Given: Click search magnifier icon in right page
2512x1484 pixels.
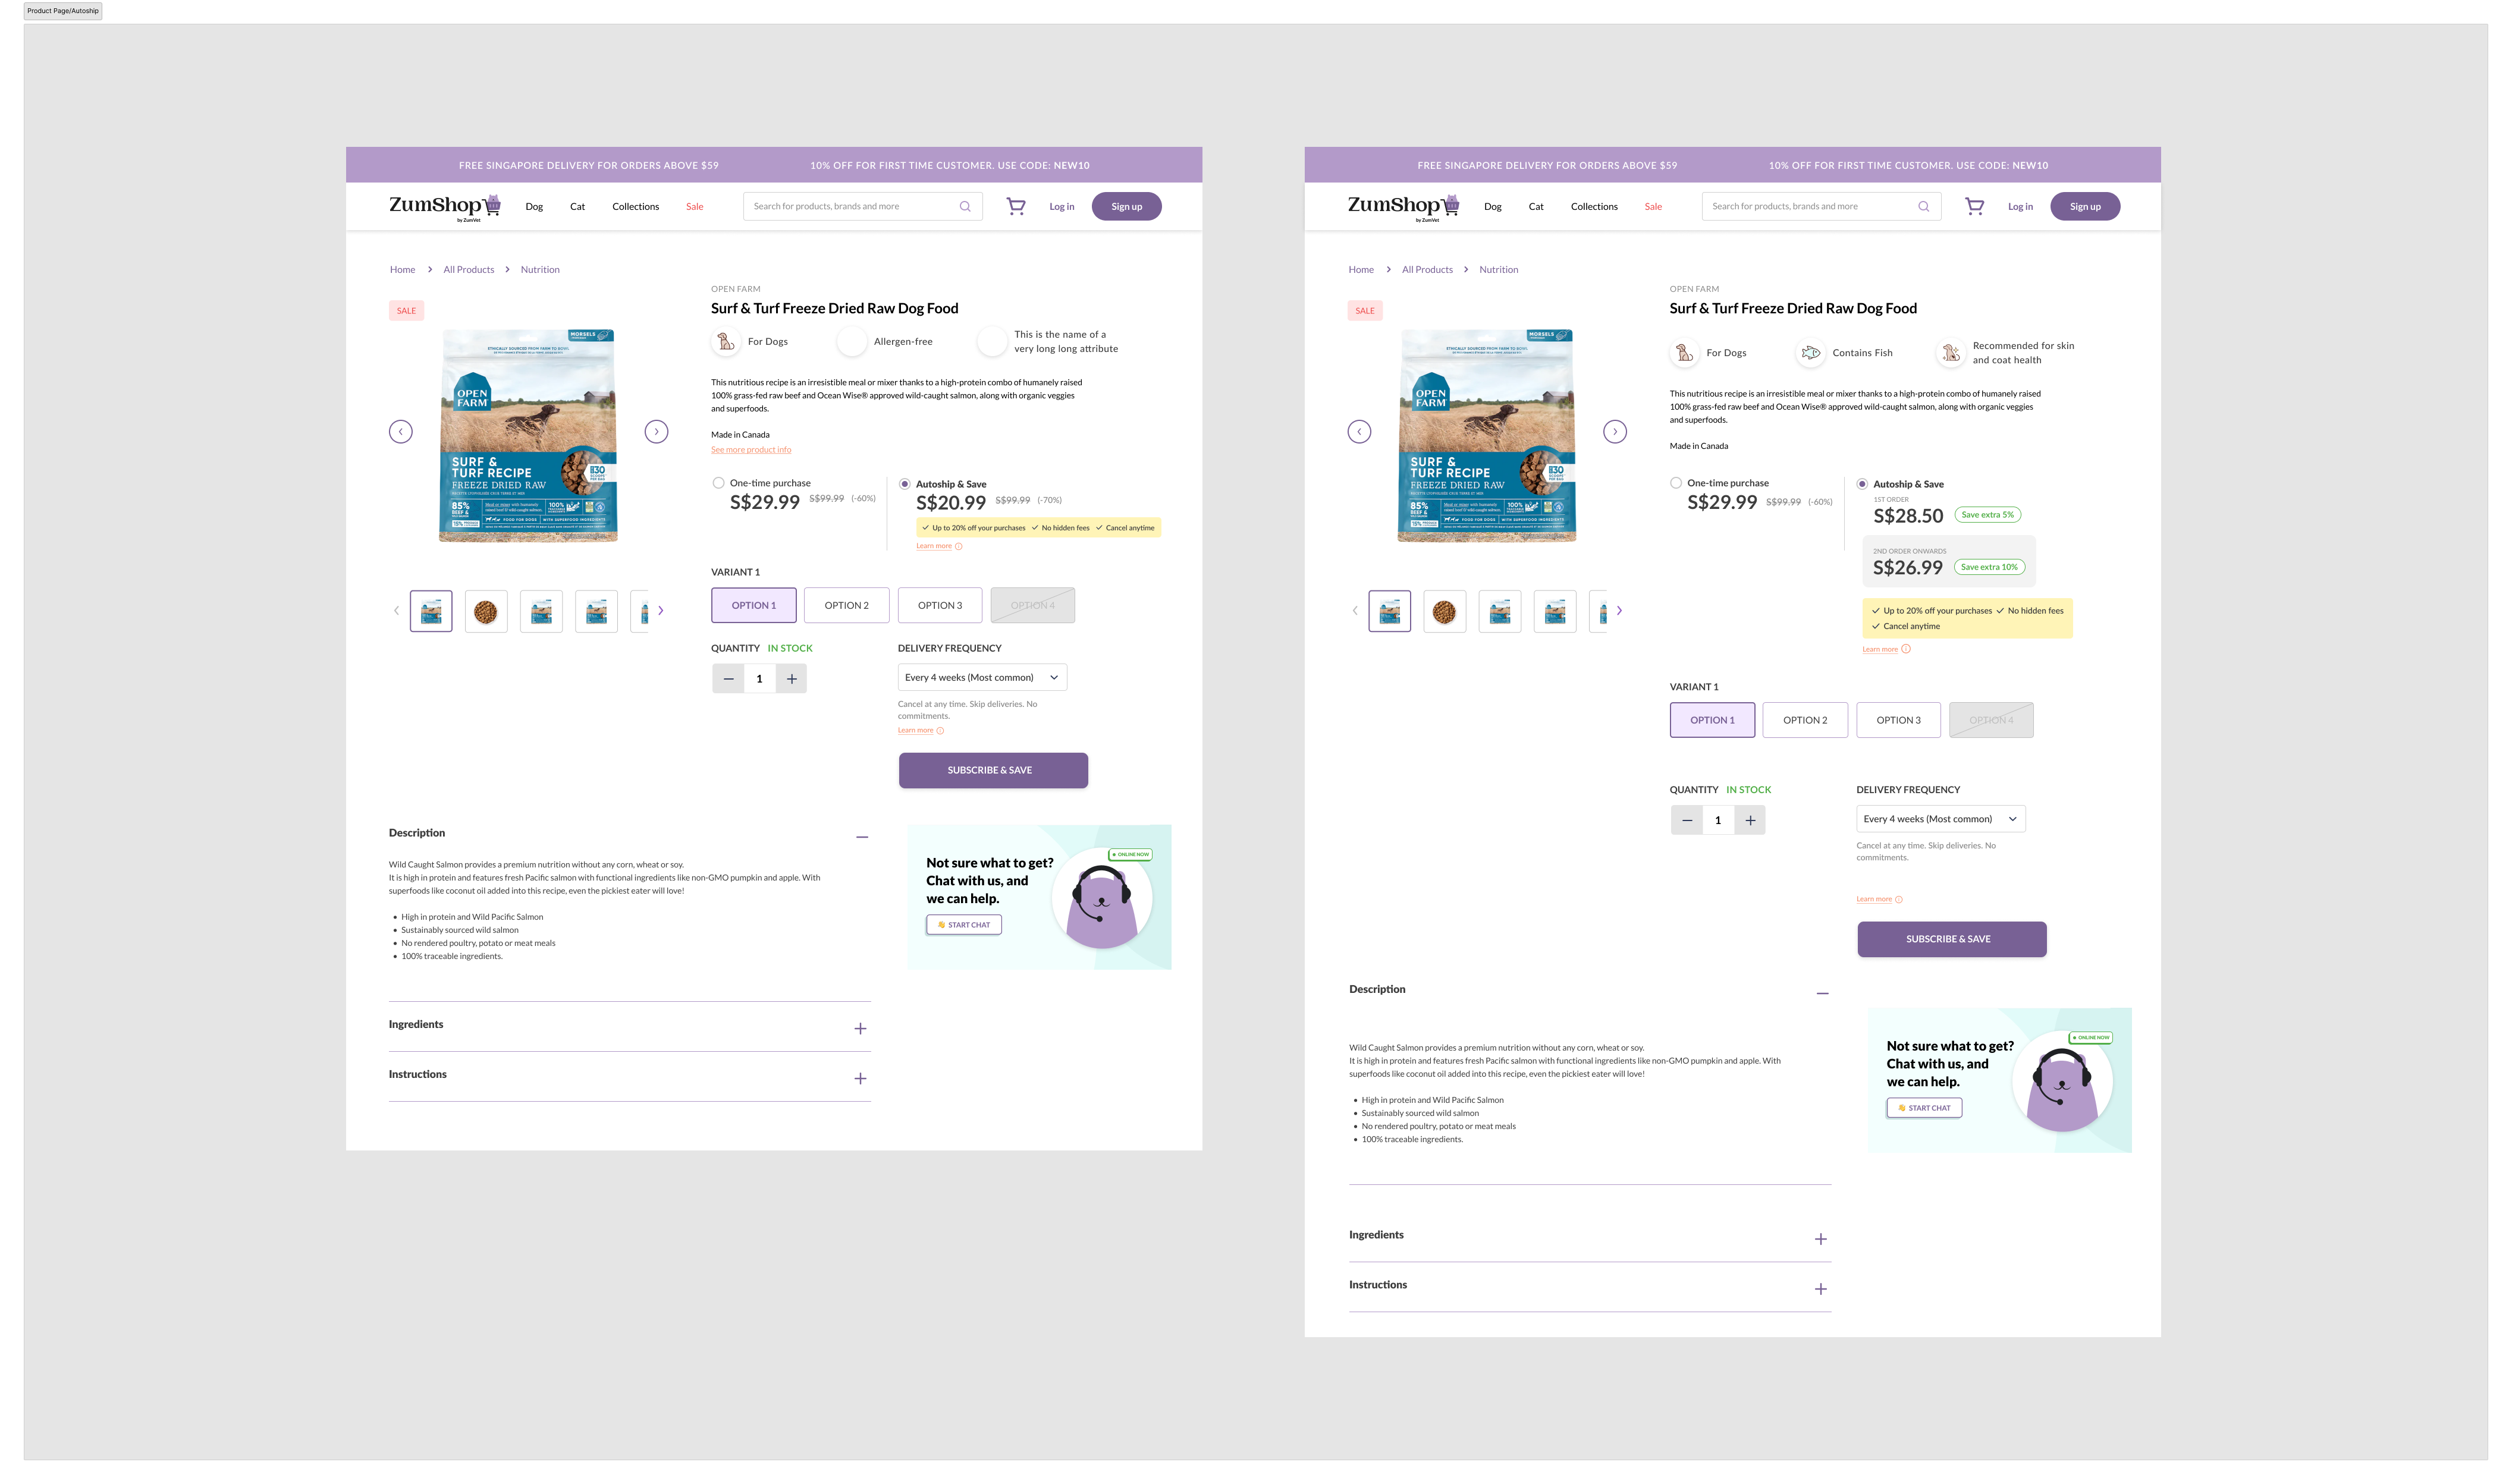Looking at the screenshot, I should tap(1923, 206).
